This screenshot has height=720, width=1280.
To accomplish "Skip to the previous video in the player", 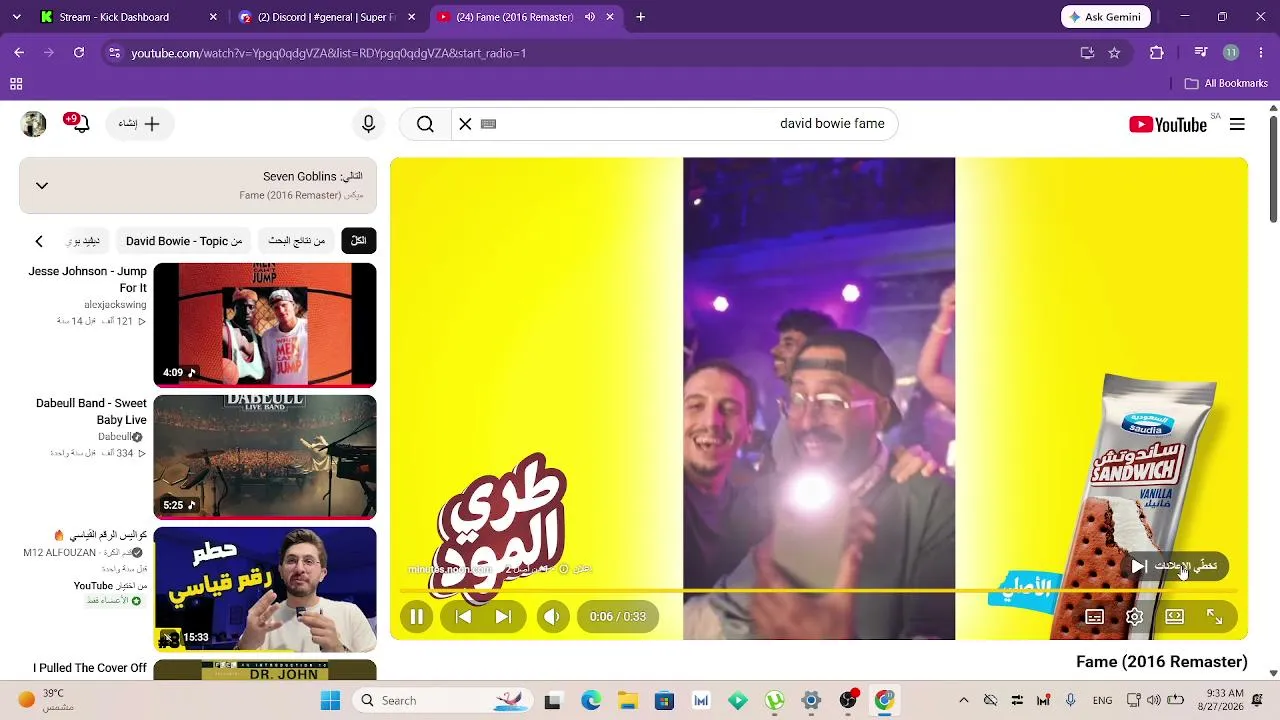I will (463, 617).
